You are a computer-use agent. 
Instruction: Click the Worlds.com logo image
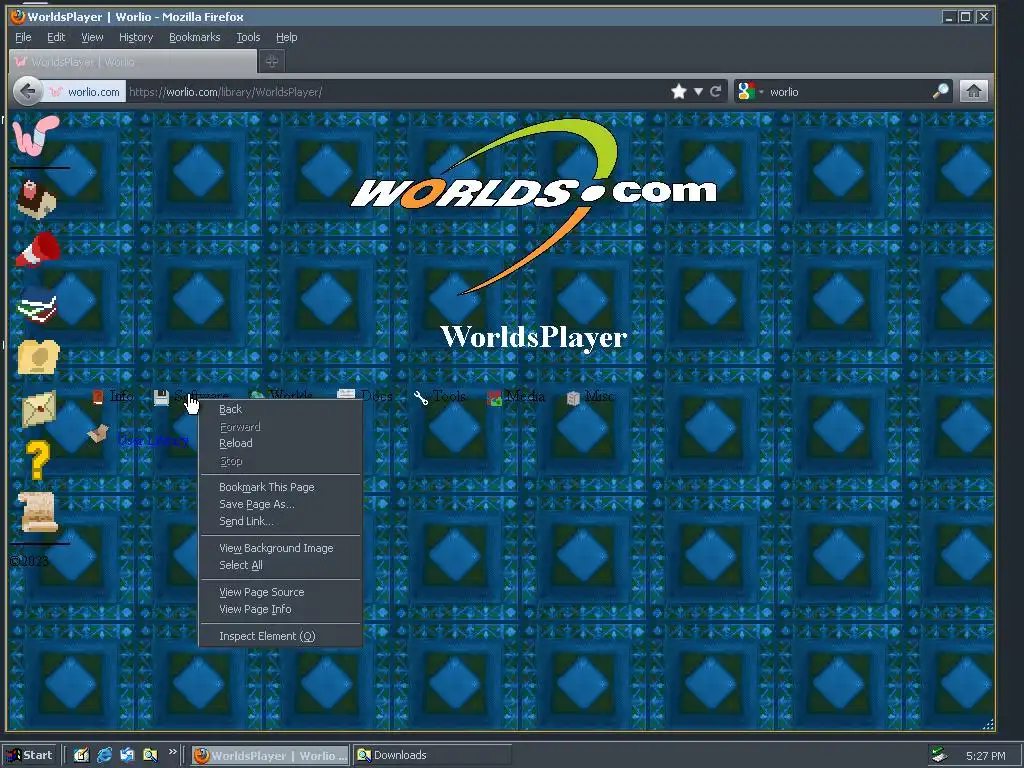[x=534, y=206]
